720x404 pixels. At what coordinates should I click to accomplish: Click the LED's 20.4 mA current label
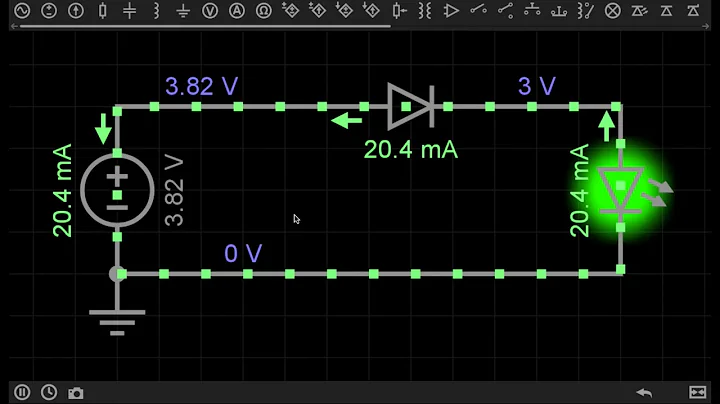[579, 191]
